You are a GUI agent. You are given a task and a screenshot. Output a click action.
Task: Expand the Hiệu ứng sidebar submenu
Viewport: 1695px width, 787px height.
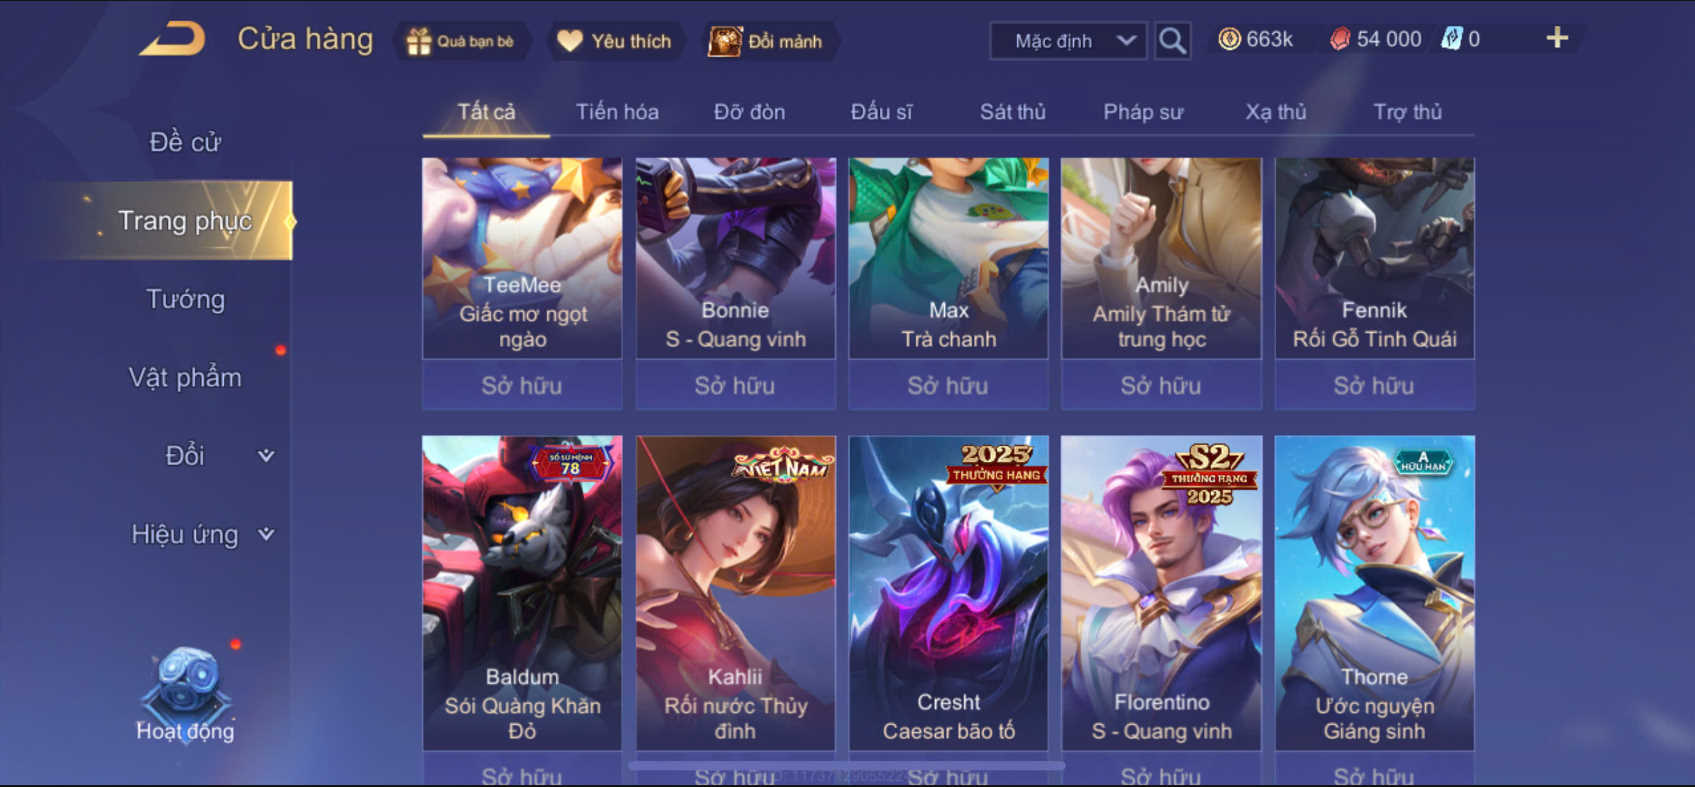pos(266,534)
